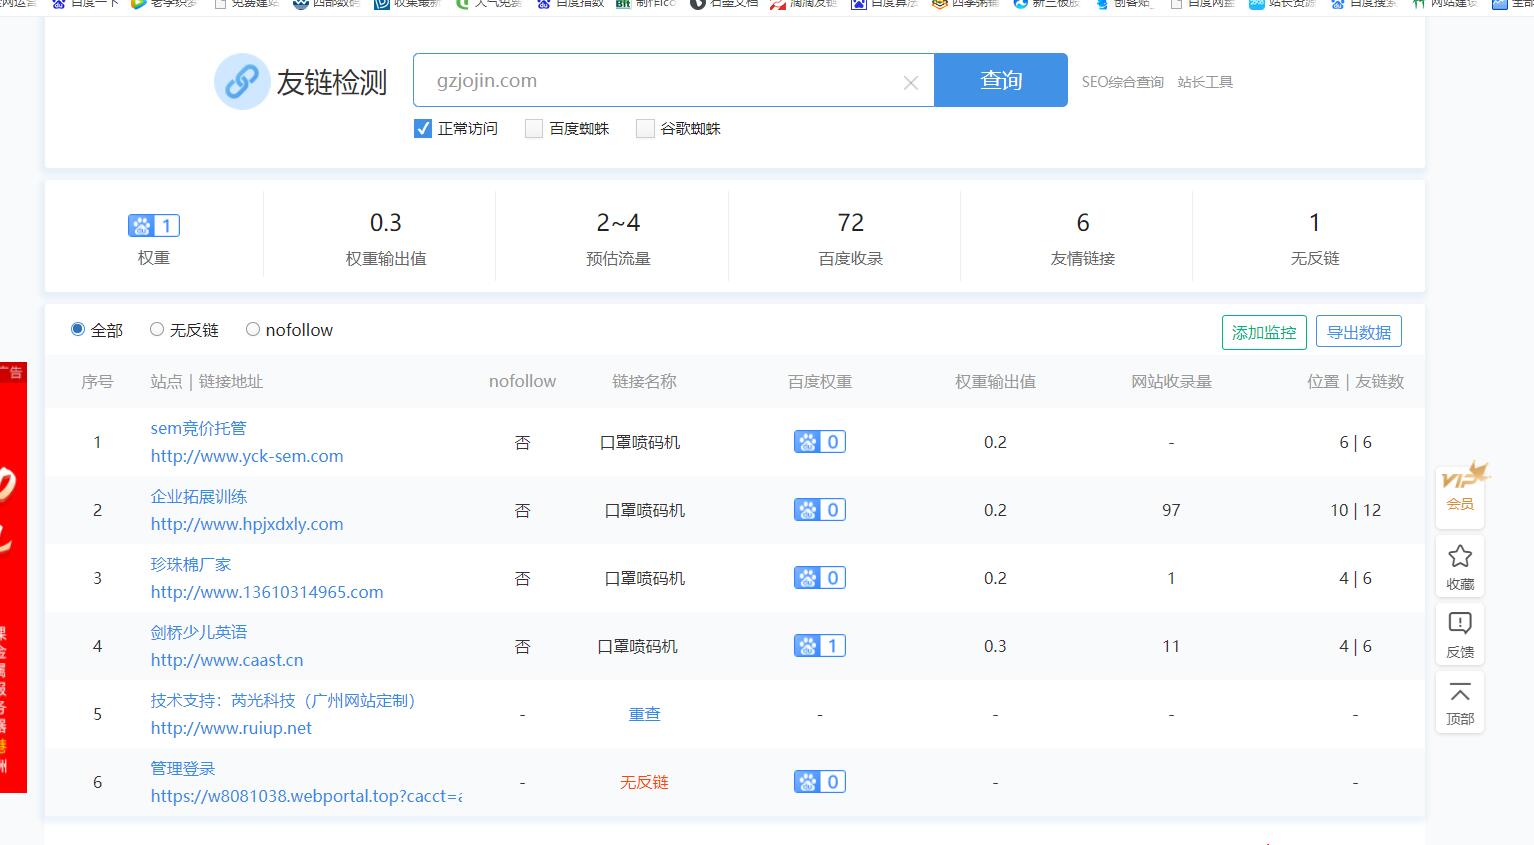The width and height of the screenshot is (1534, 845).
Task: Open the SEO综合查询 link
Action: coord(1122,82)
